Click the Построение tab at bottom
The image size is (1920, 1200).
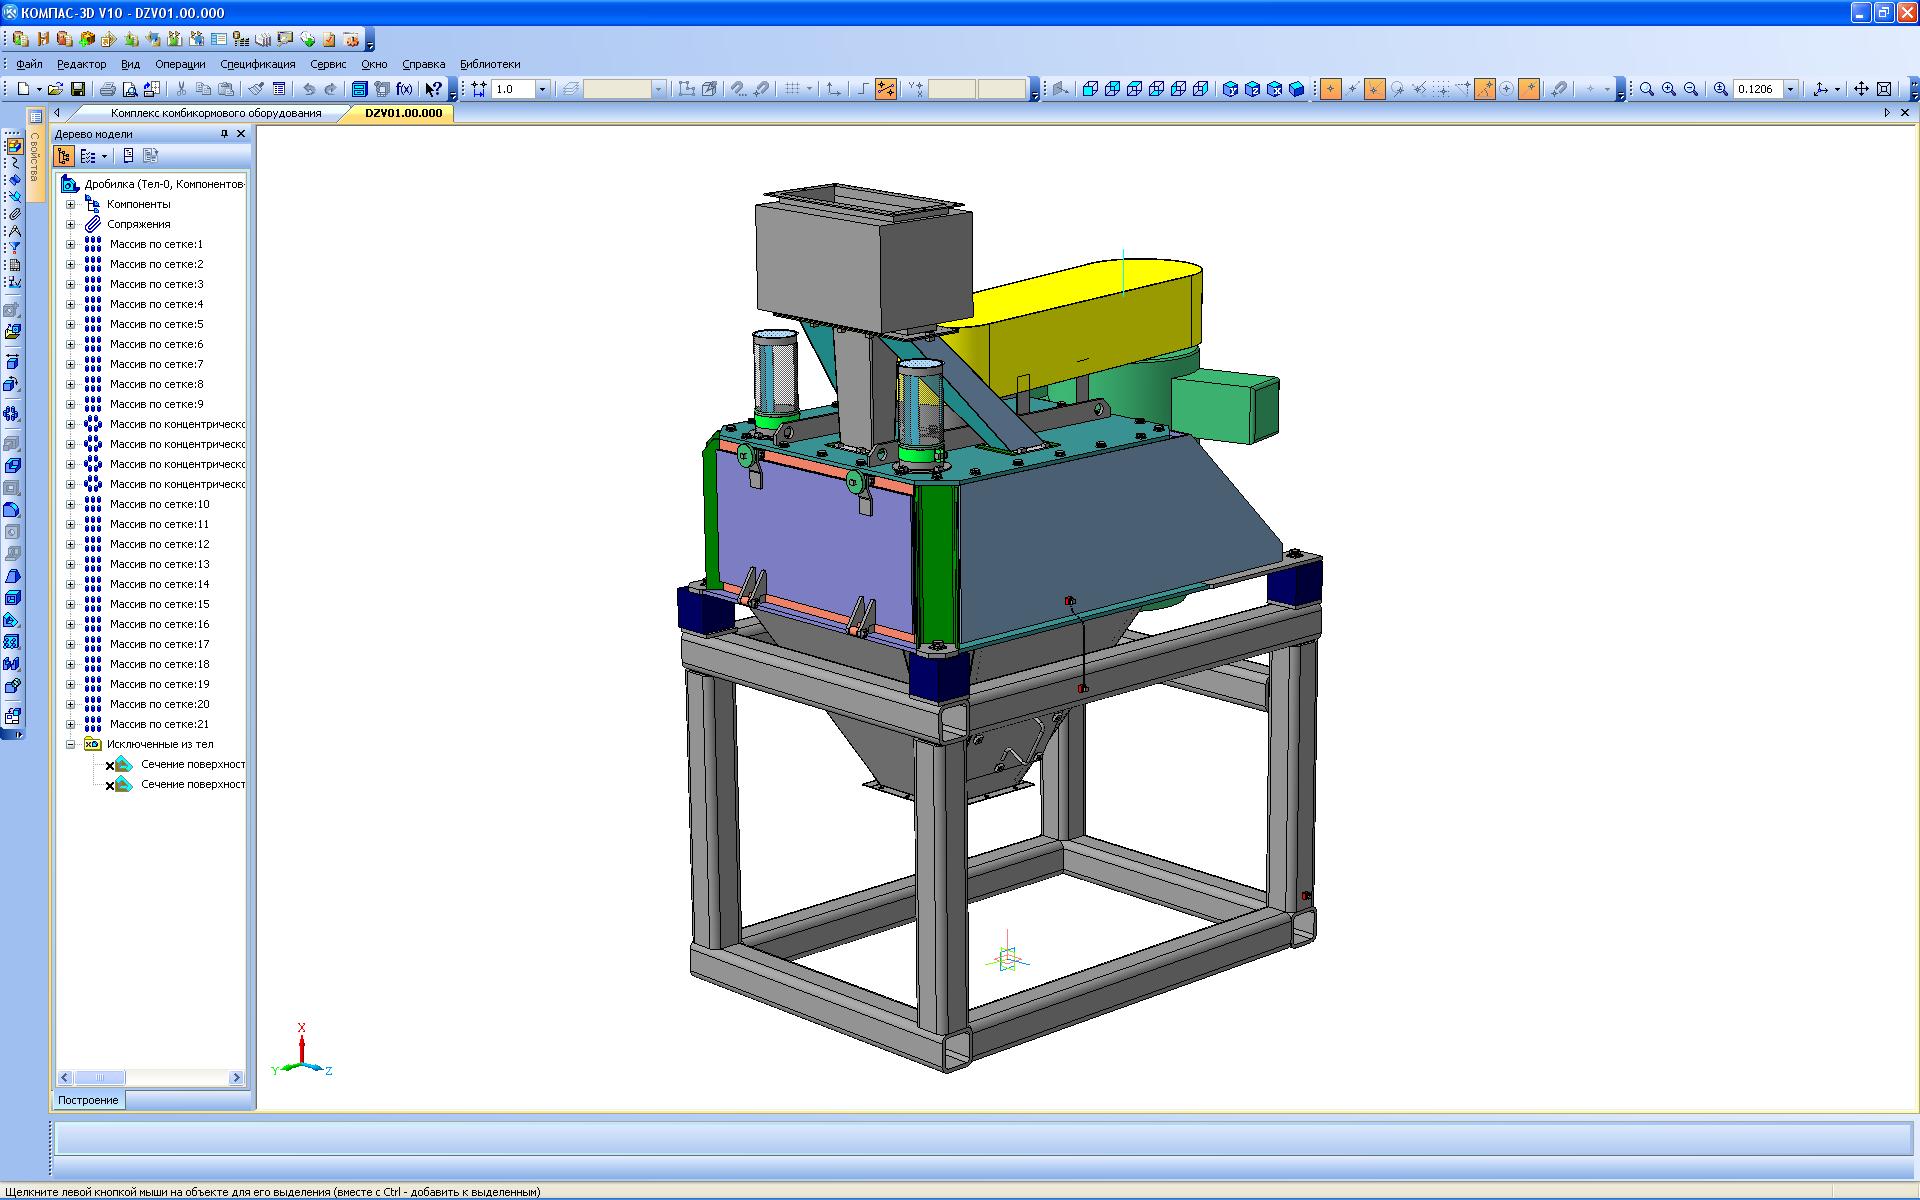[x=88, y=1100]
